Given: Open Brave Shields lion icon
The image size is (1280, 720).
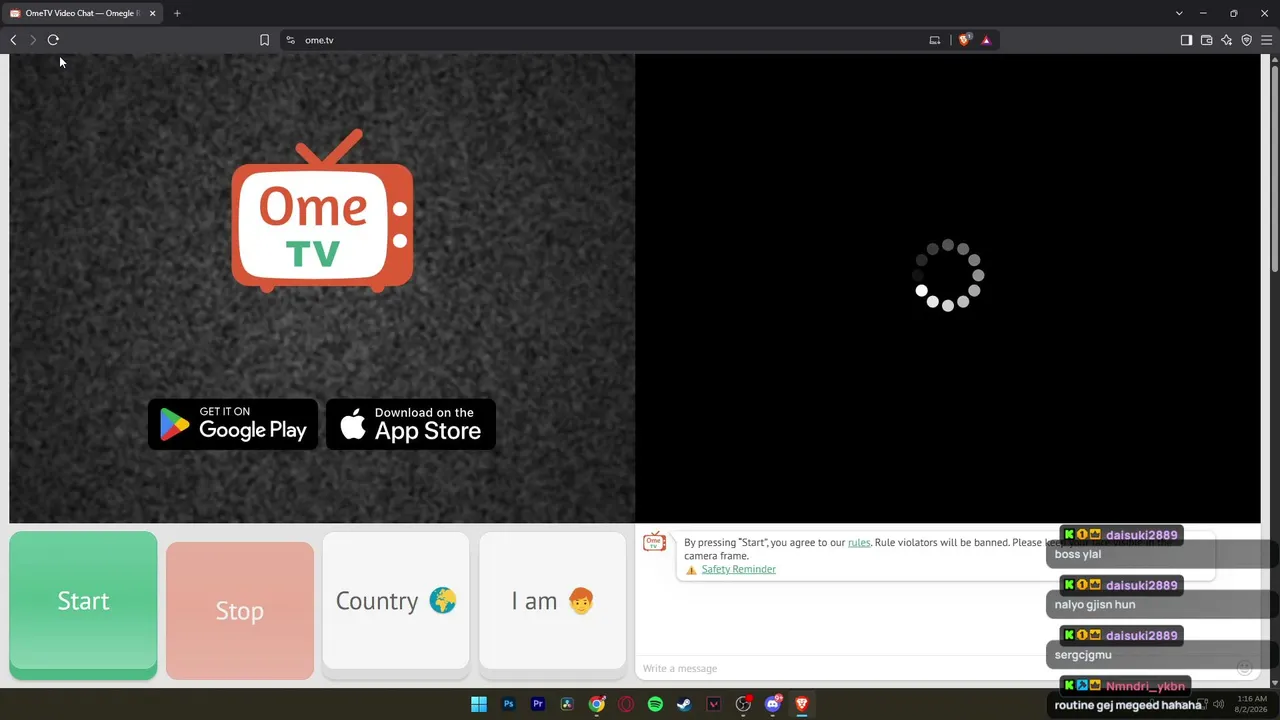Looking at the screenshot, I should (965, 40).
